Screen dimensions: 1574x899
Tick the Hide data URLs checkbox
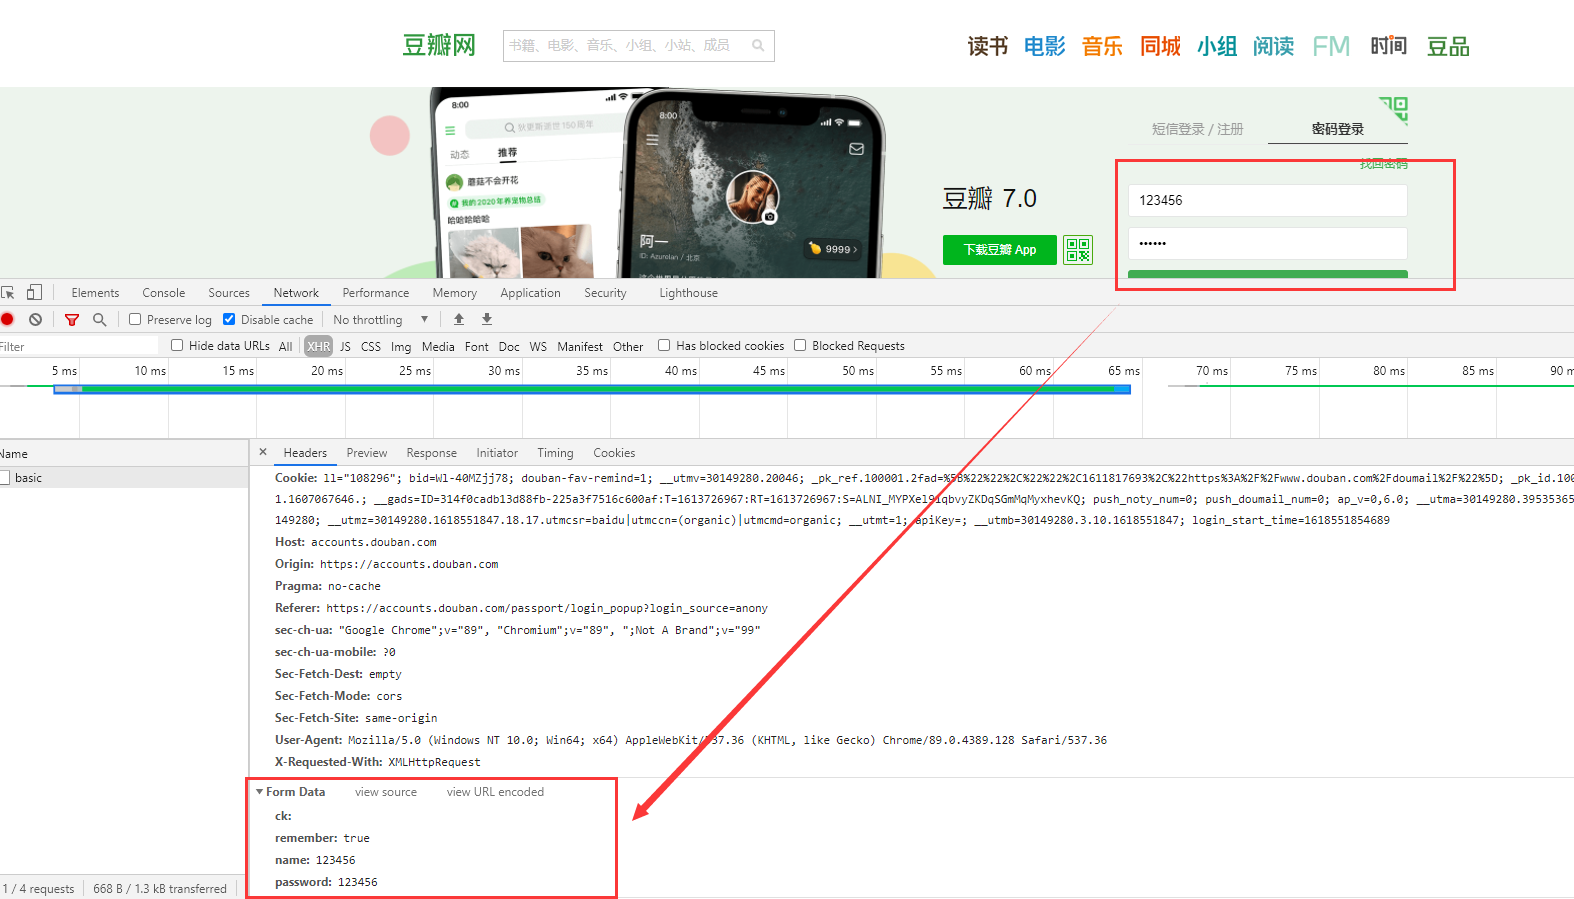(x=177, y=346)
